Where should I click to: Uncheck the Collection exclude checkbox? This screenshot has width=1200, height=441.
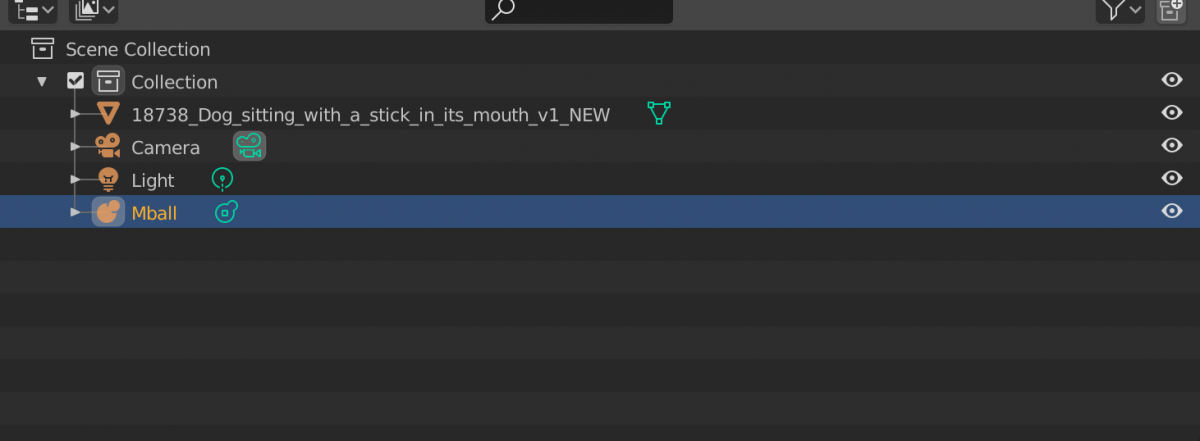tap(75, 82)
